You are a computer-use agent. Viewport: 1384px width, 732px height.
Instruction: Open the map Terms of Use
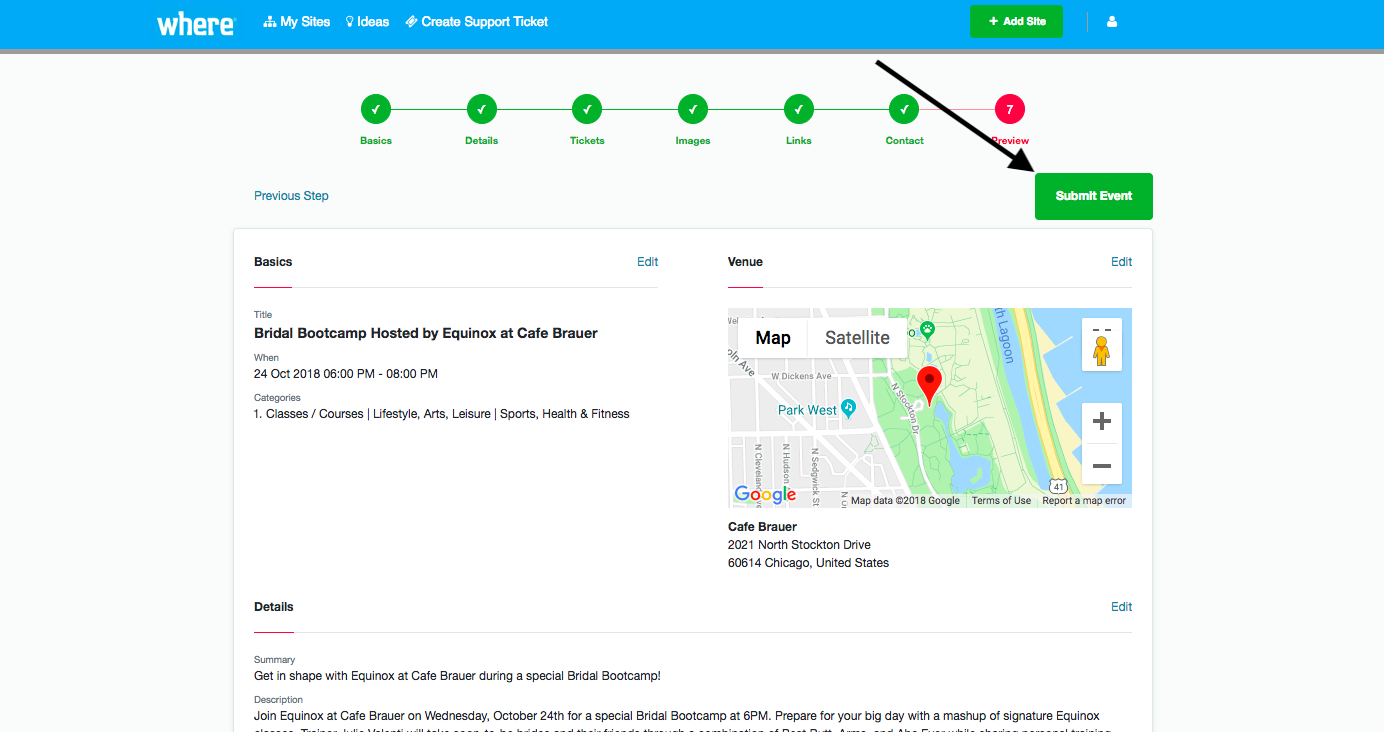coord(1001,501)
